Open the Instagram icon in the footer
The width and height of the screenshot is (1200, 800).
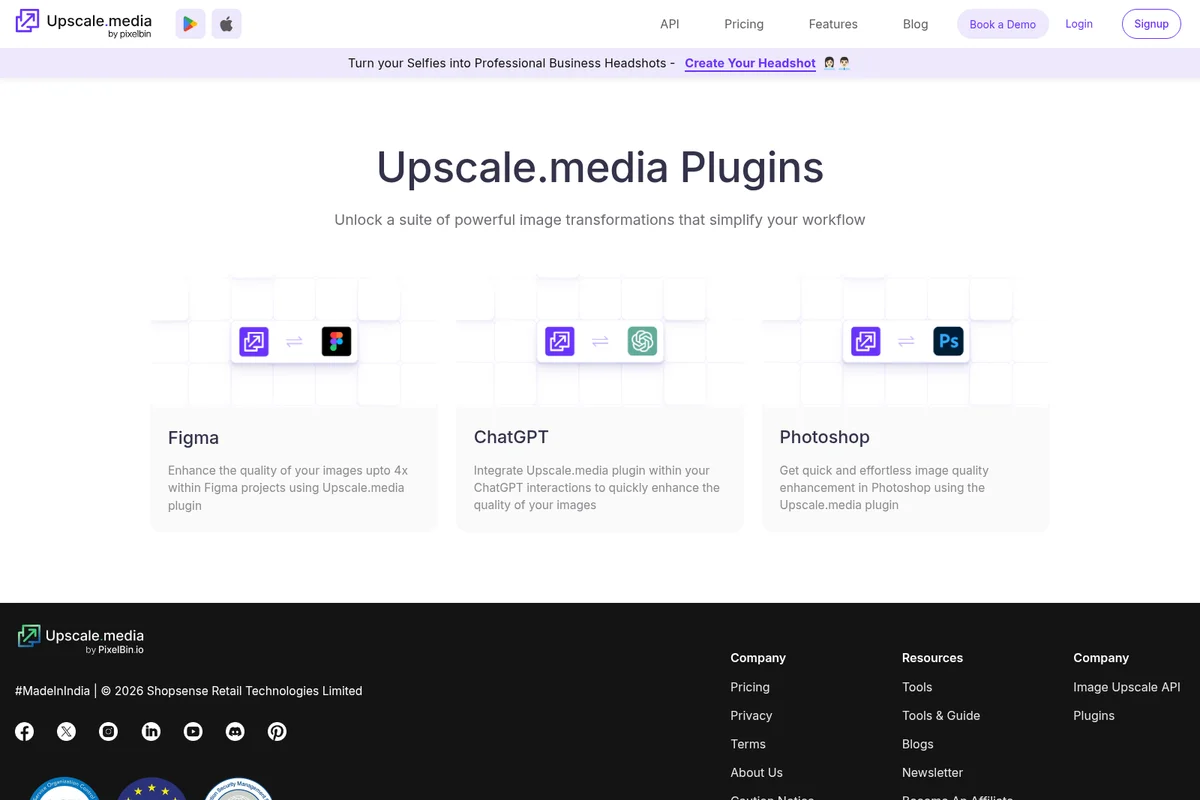pyautogui.click(x=108, y=731)
